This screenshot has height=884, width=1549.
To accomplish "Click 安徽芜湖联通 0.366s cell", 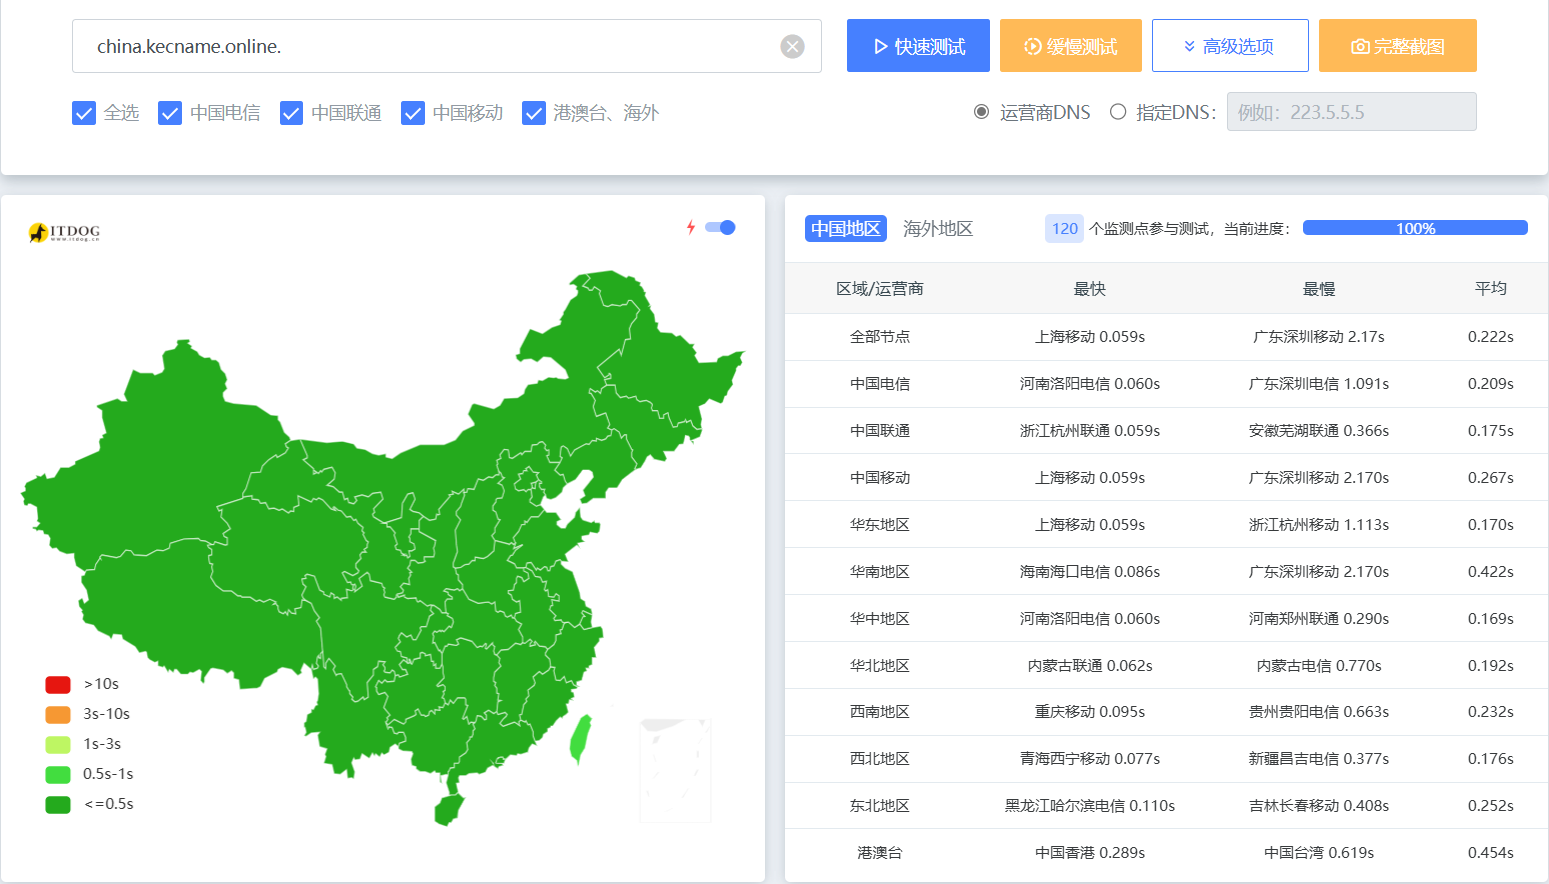I will [1319, 431].
